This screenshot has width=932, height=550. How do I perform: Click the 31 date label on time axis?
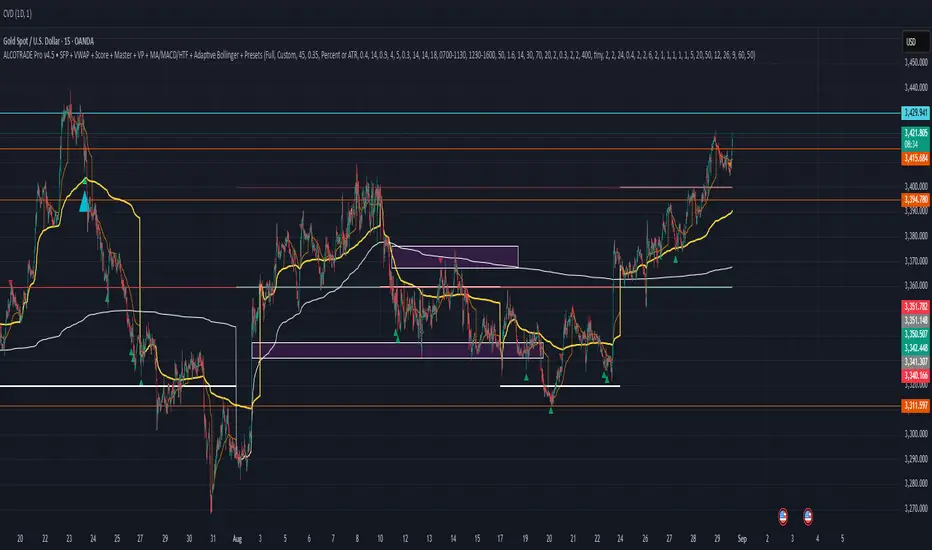213,539
